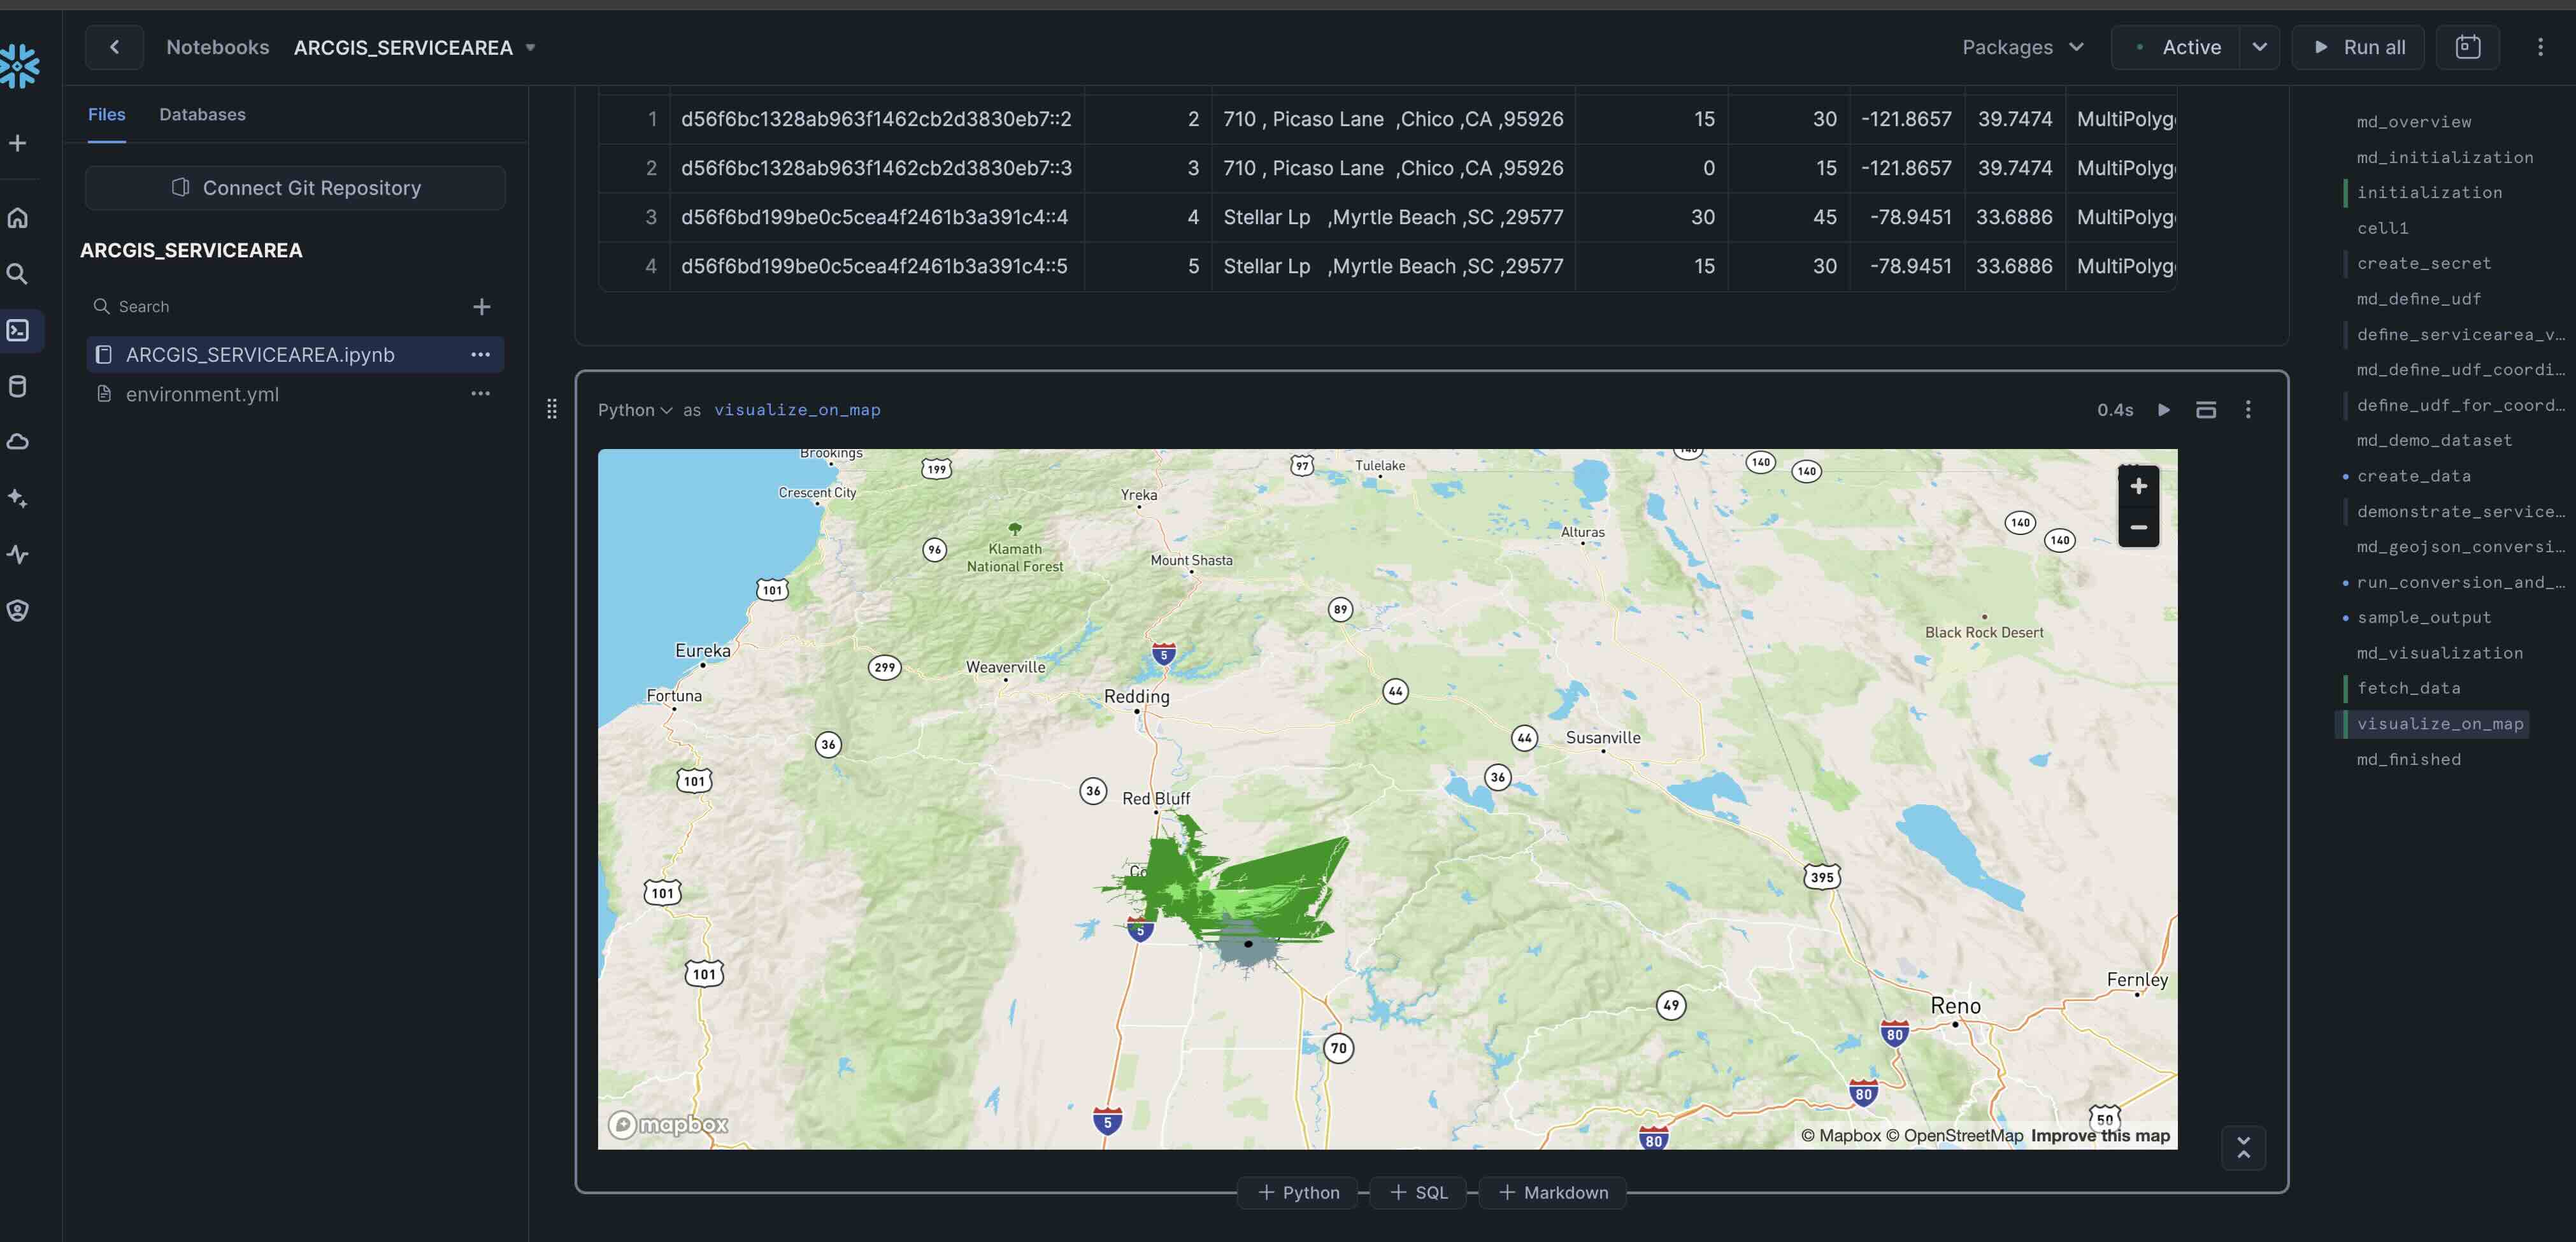Open the Packages dropdown
Image resolution: width=2576 pixels, height=1242 pixels.
click(2022, 47)
